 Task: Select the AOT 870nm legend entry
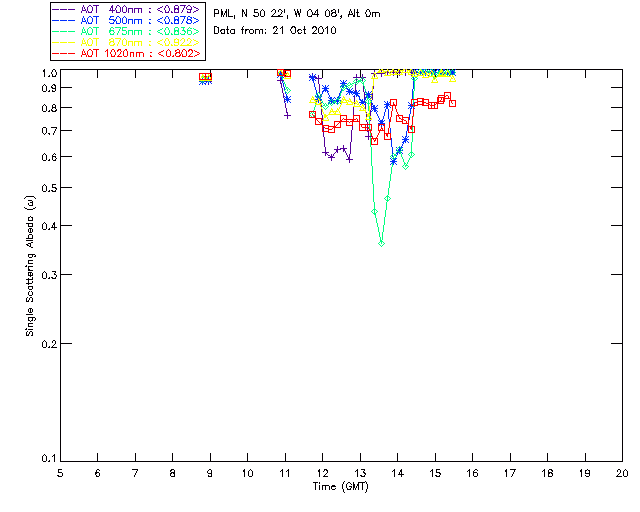127,42
